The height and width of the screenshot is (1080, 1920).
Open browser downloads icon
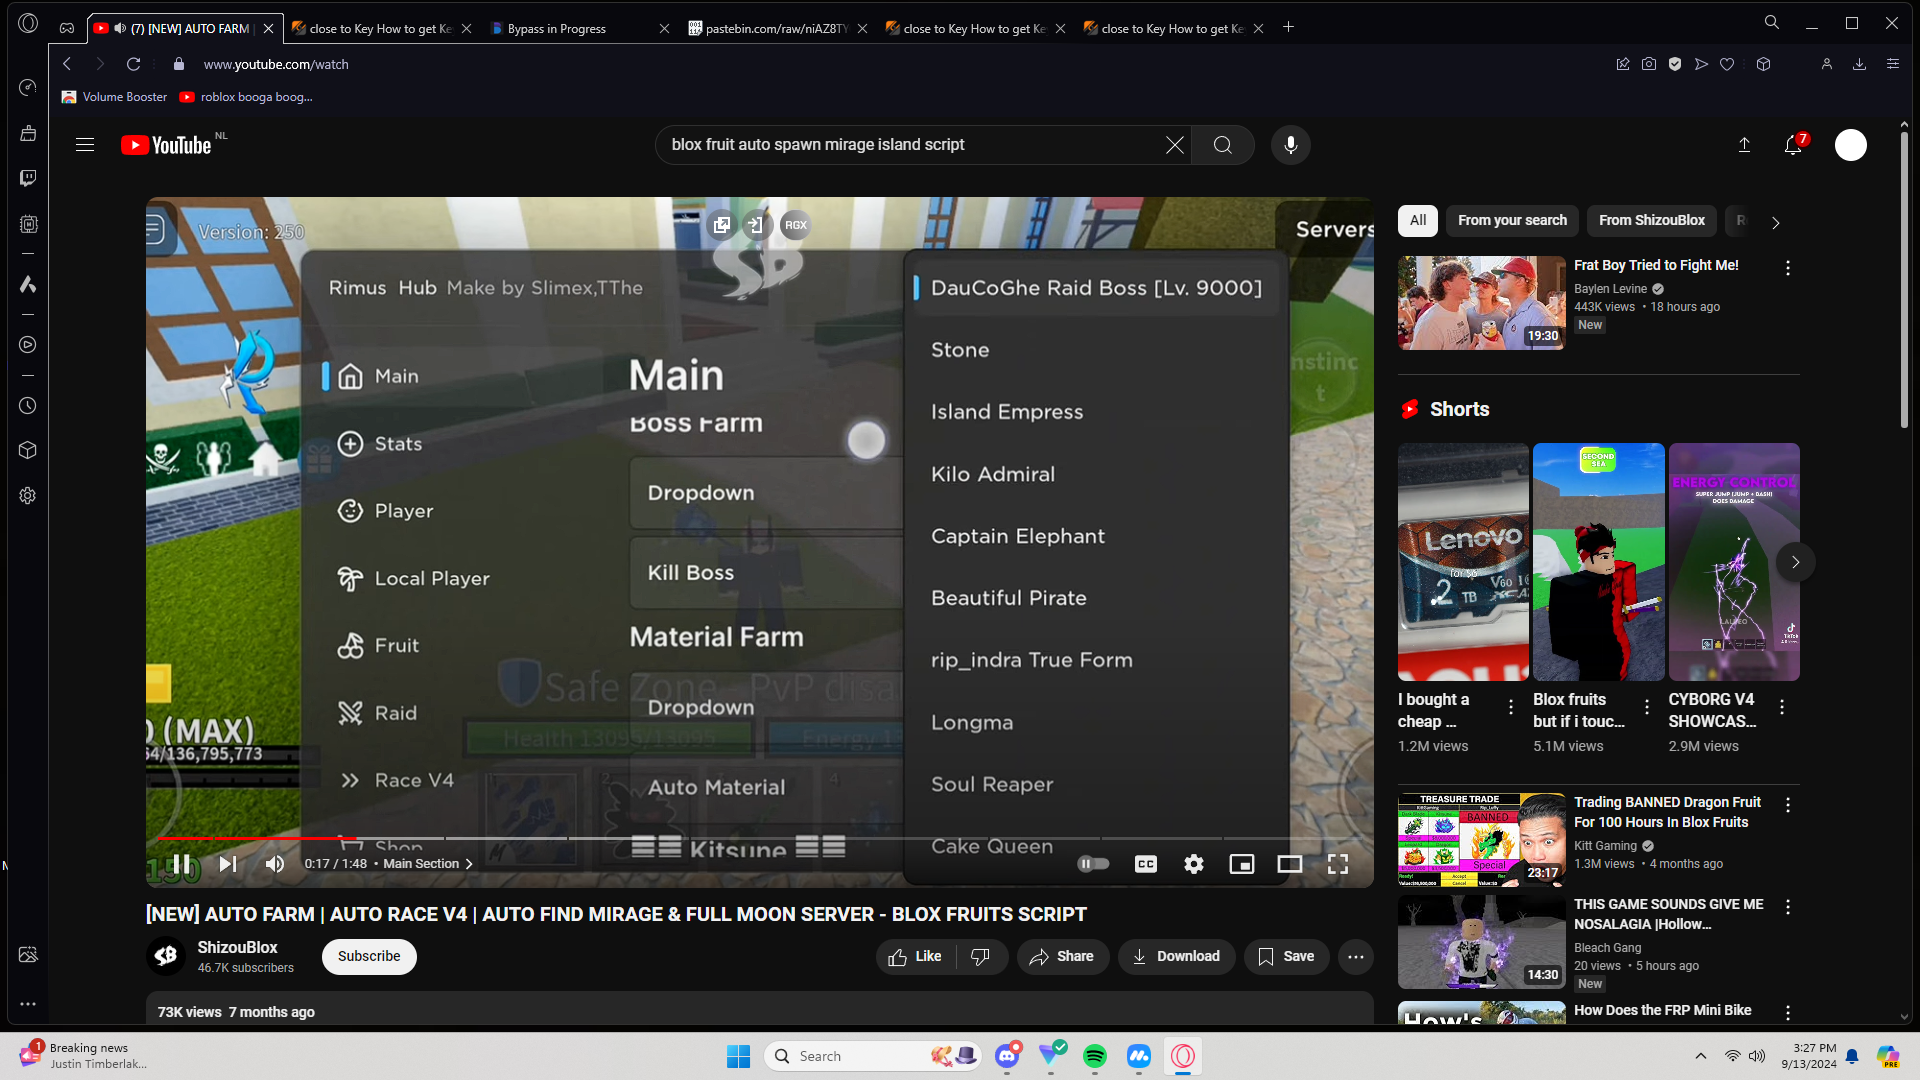click(1859, 64)
